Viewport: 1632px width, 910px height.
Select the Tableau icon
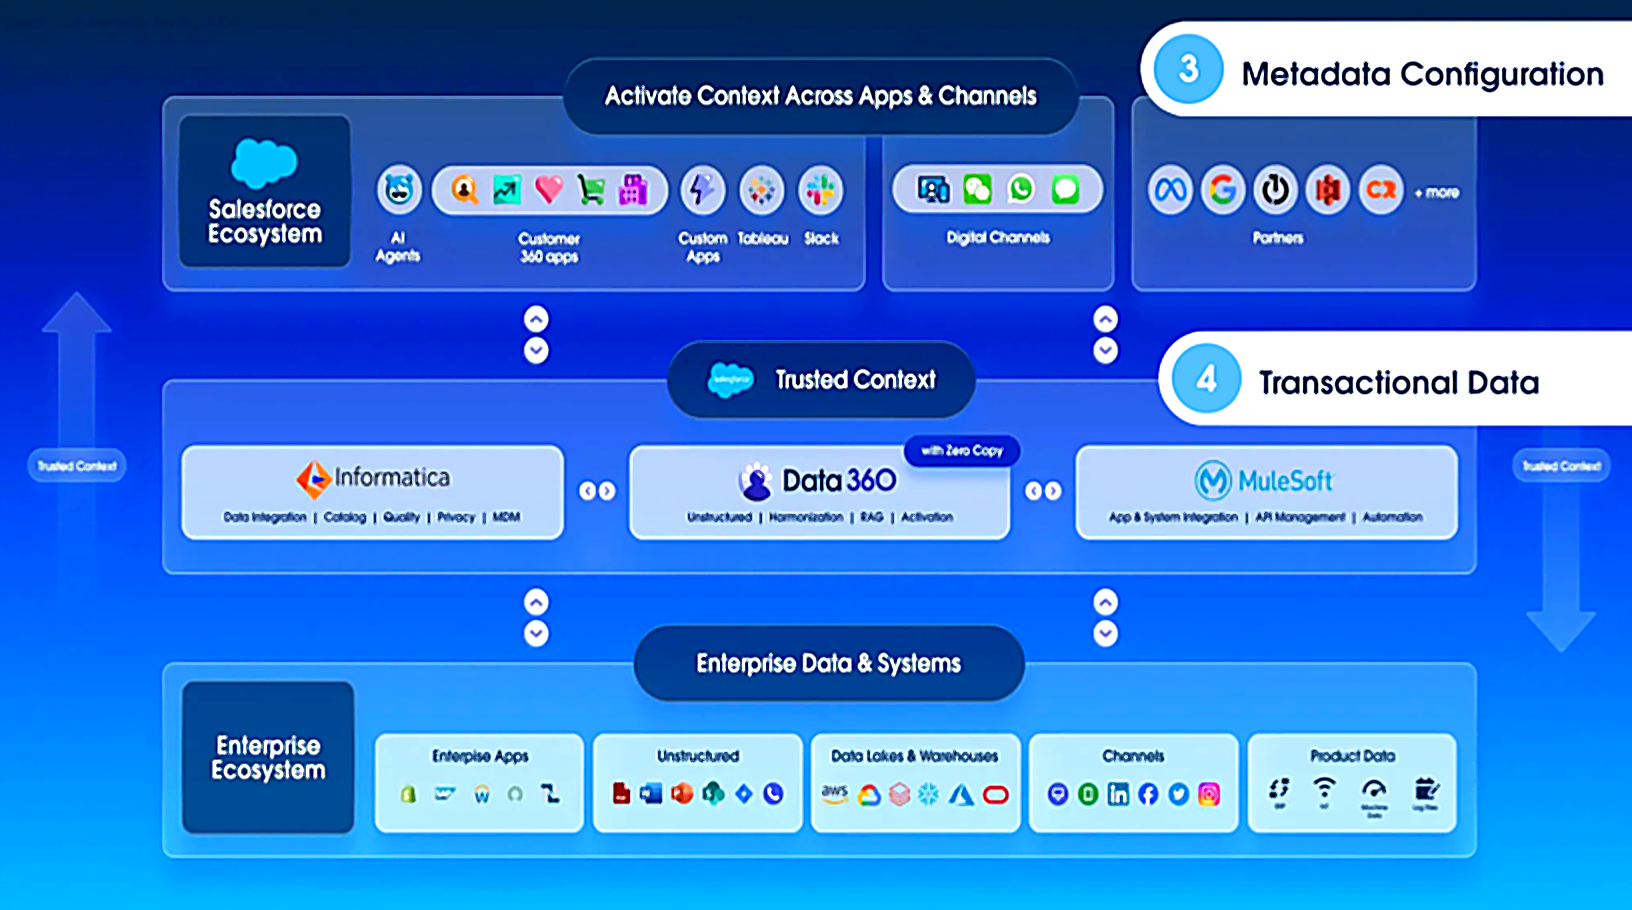click(761, 190)
